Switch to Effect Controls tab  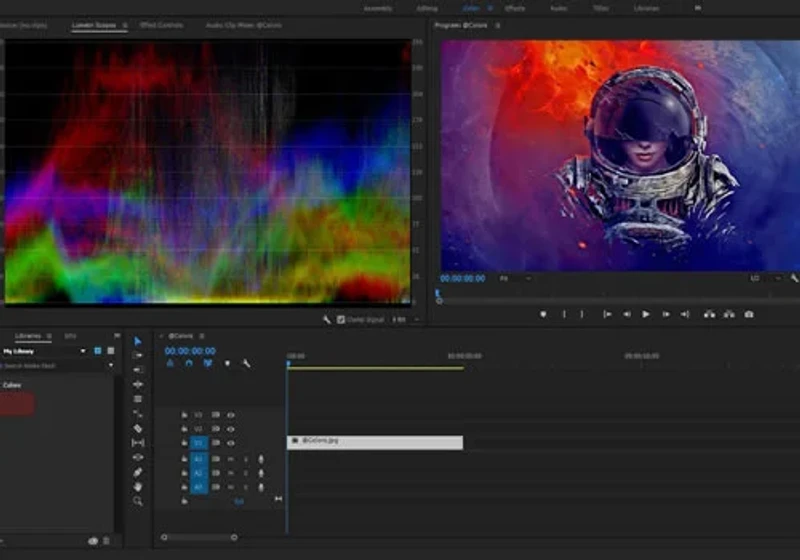coord(161,25)
